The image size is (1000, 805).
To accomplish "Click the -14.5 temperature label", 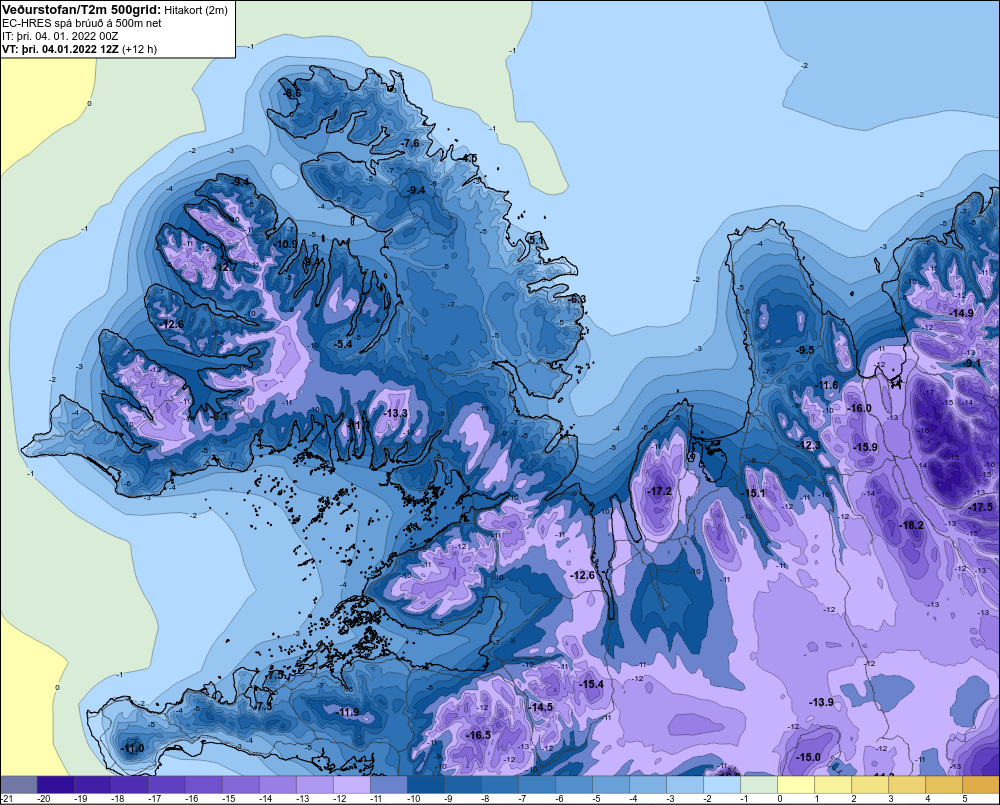I will tap(541, 707).
